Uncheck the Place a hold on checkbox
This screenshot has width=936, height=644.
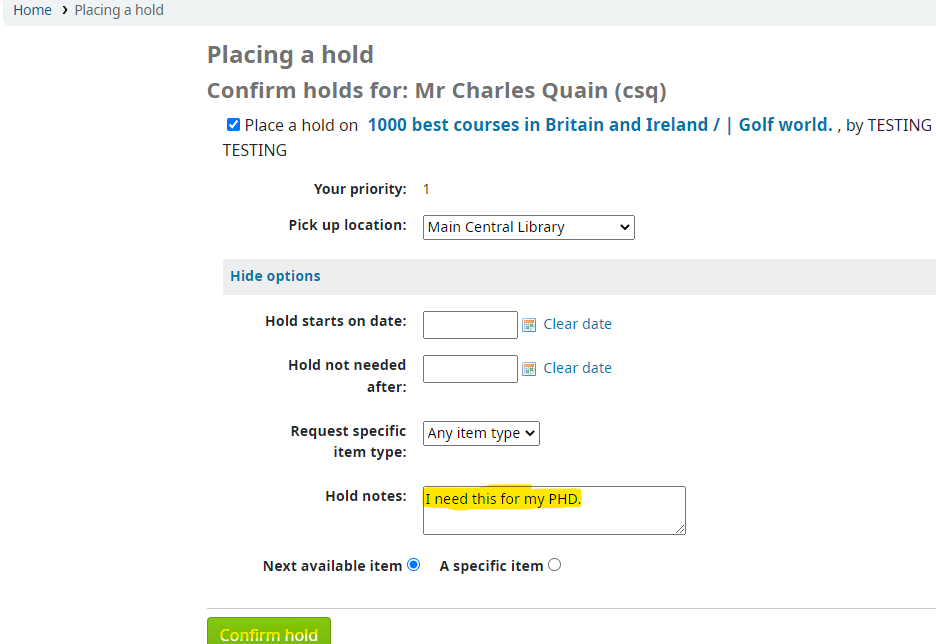(x=233, y=125)
